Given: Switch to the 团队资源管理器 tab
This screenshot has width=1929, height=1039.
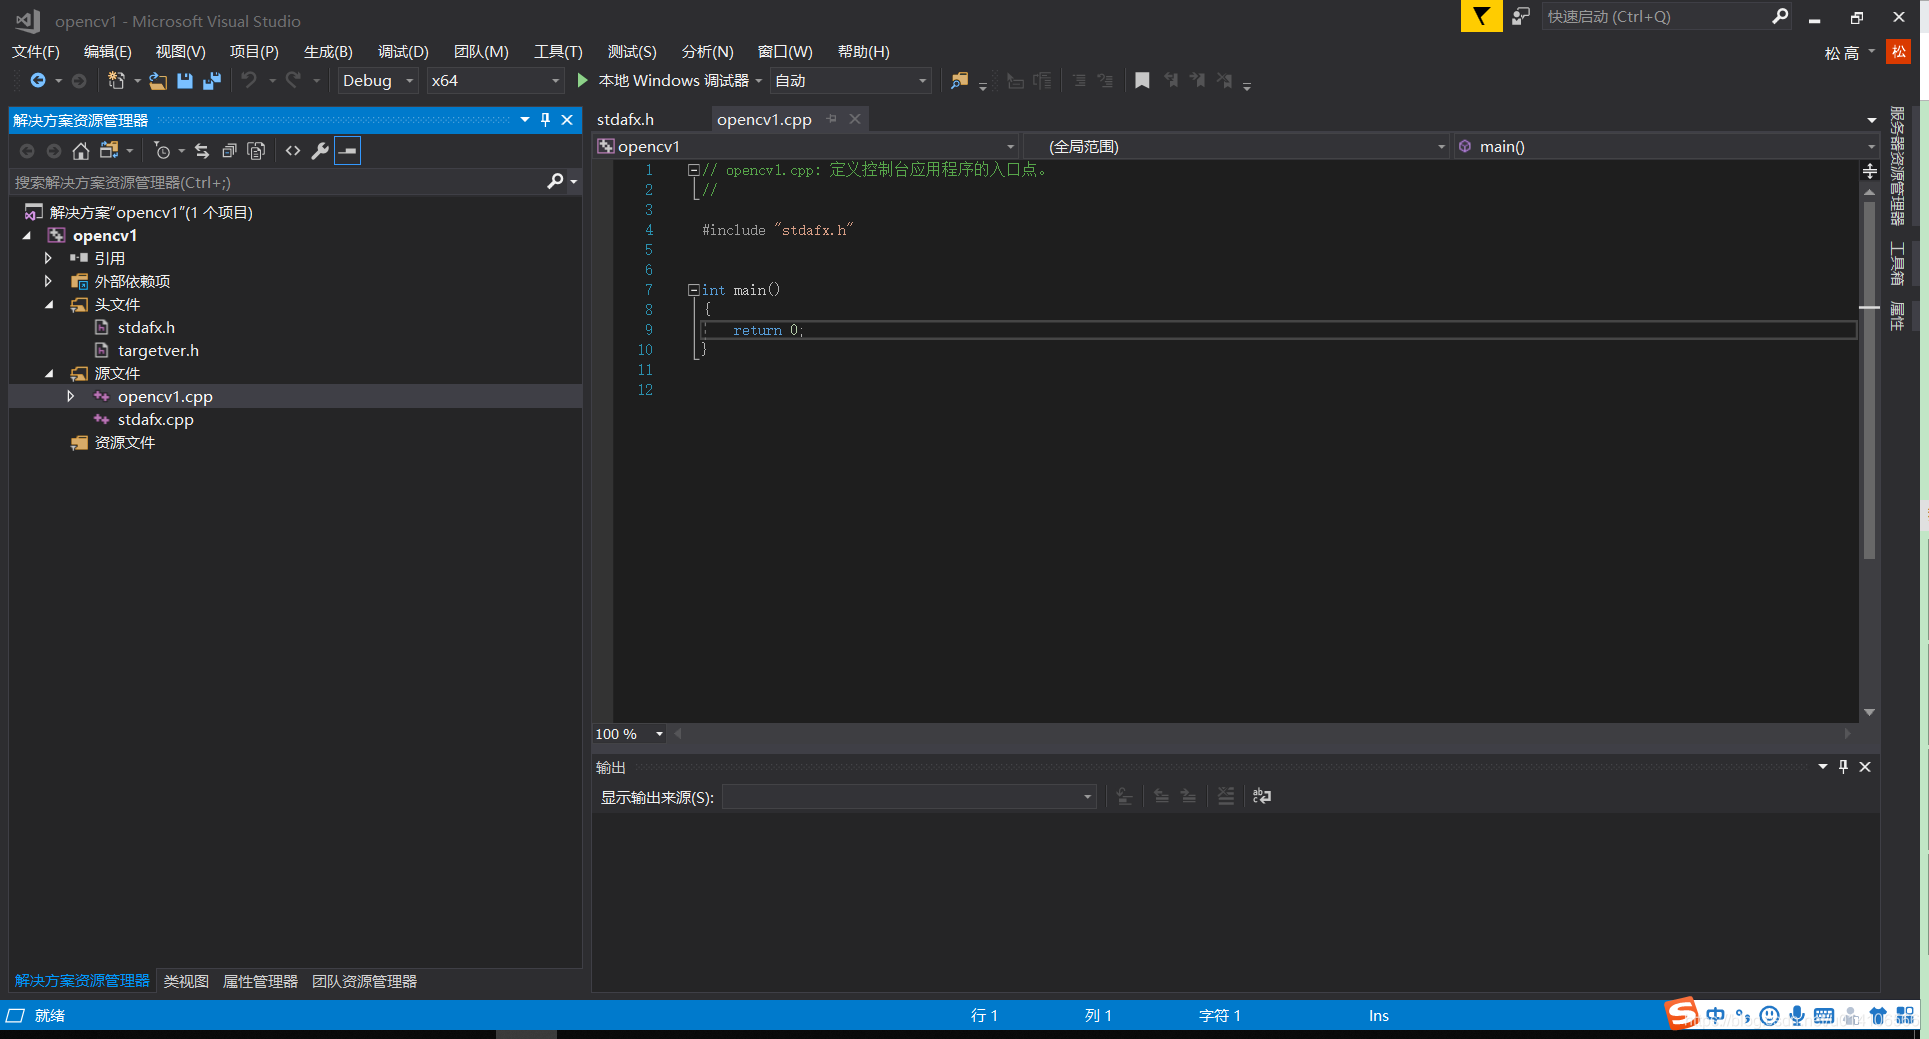Looking at the screenshot, I should [x=364, y=982].
